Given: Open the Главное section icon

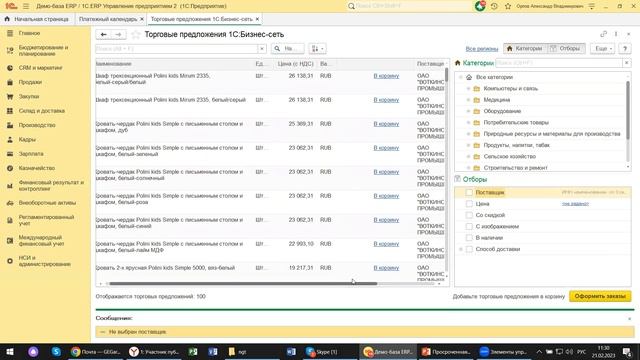Looking at the screenshot, I should click(x=10, y=33).
